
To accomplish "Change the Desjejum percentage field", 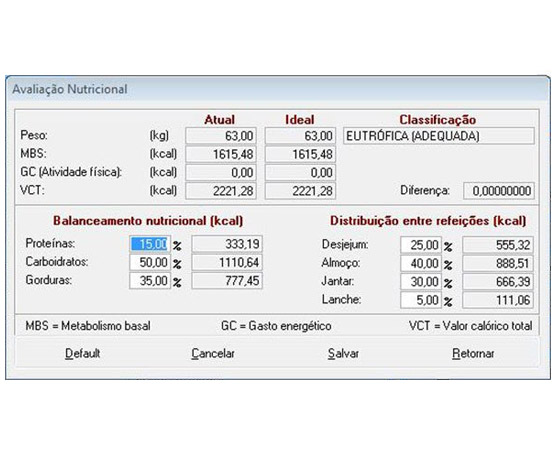I will pos(421,245).
